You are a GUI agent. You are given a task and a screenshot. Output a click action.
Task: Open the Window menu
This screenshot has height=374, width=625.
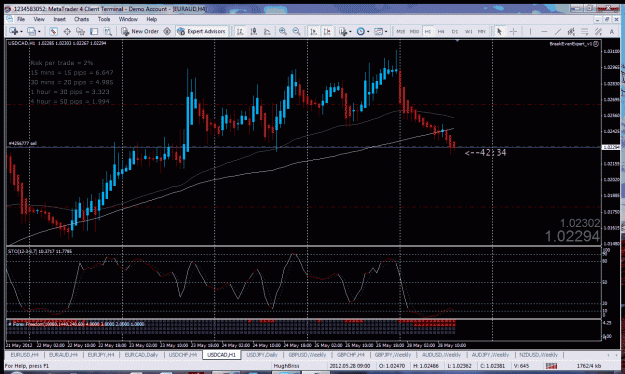click(128, 19)
